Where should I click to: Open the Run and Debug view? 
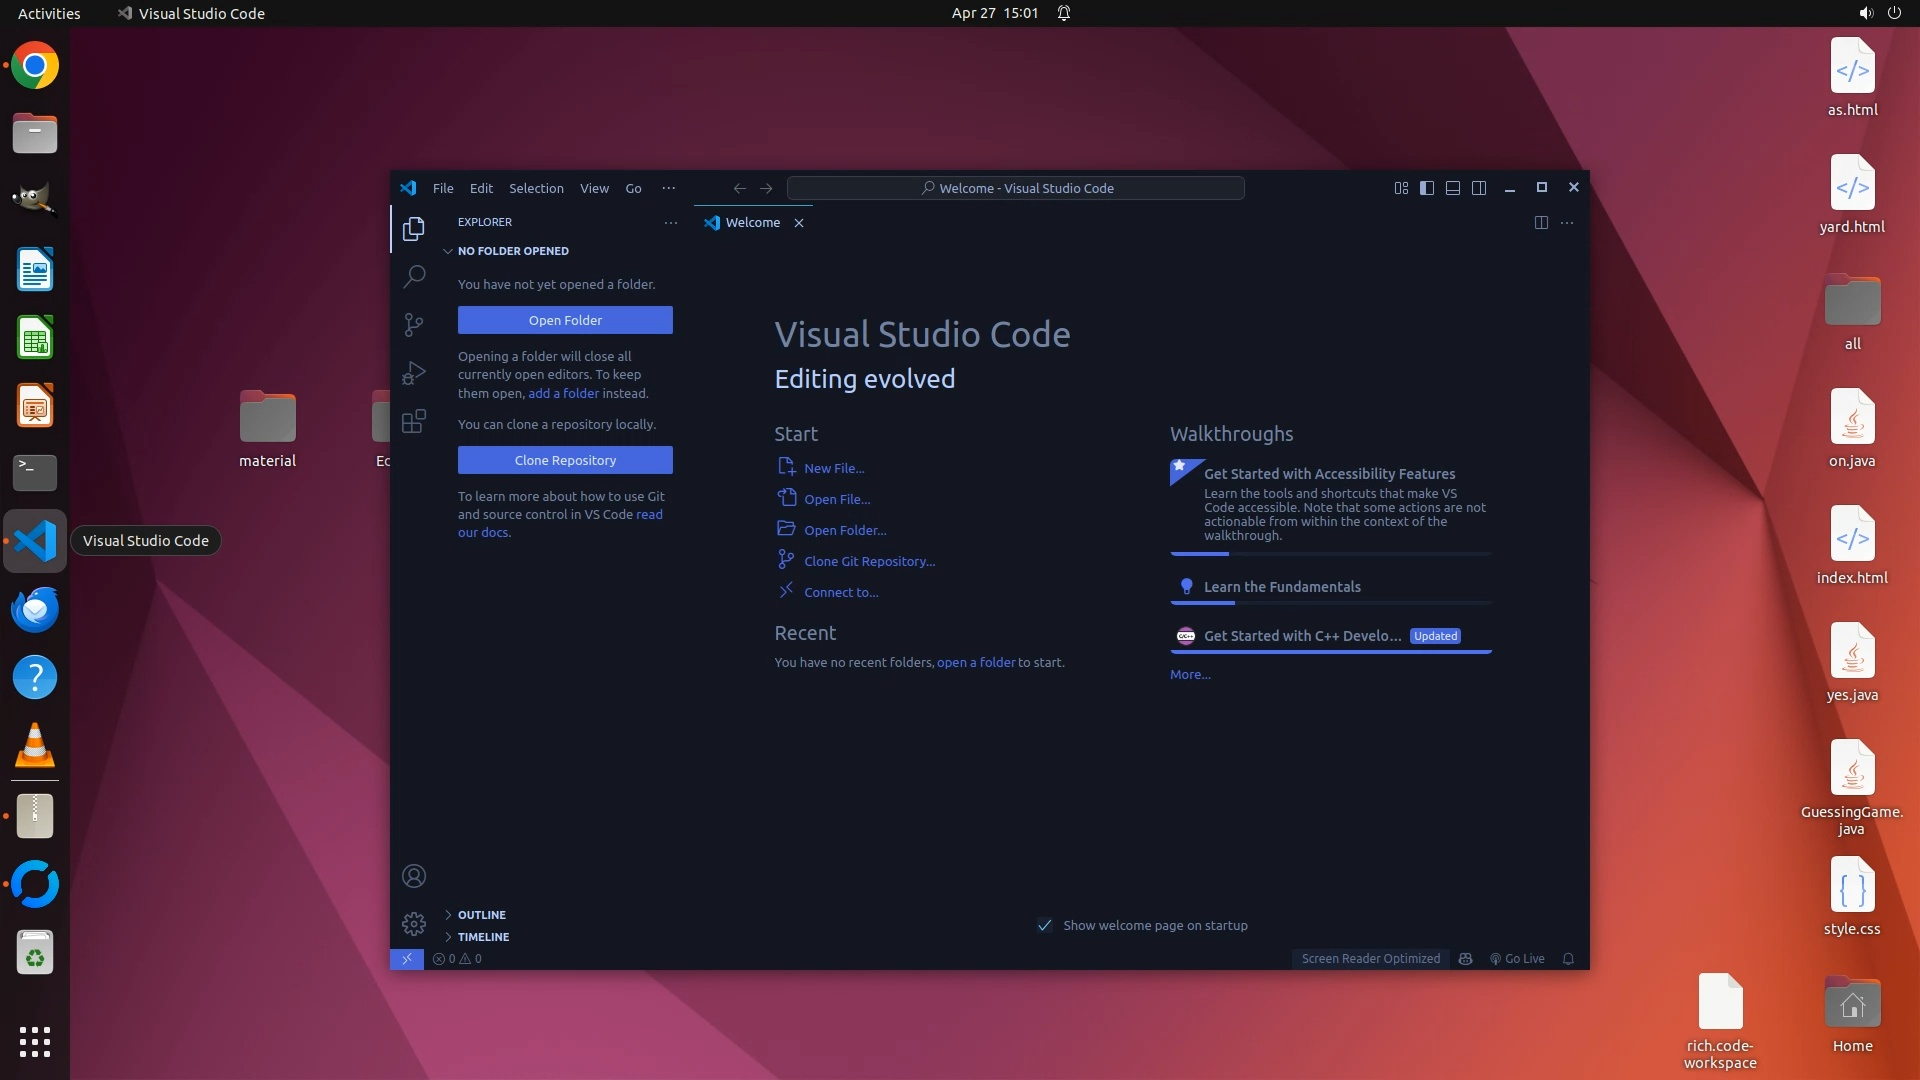coord(414,373)
